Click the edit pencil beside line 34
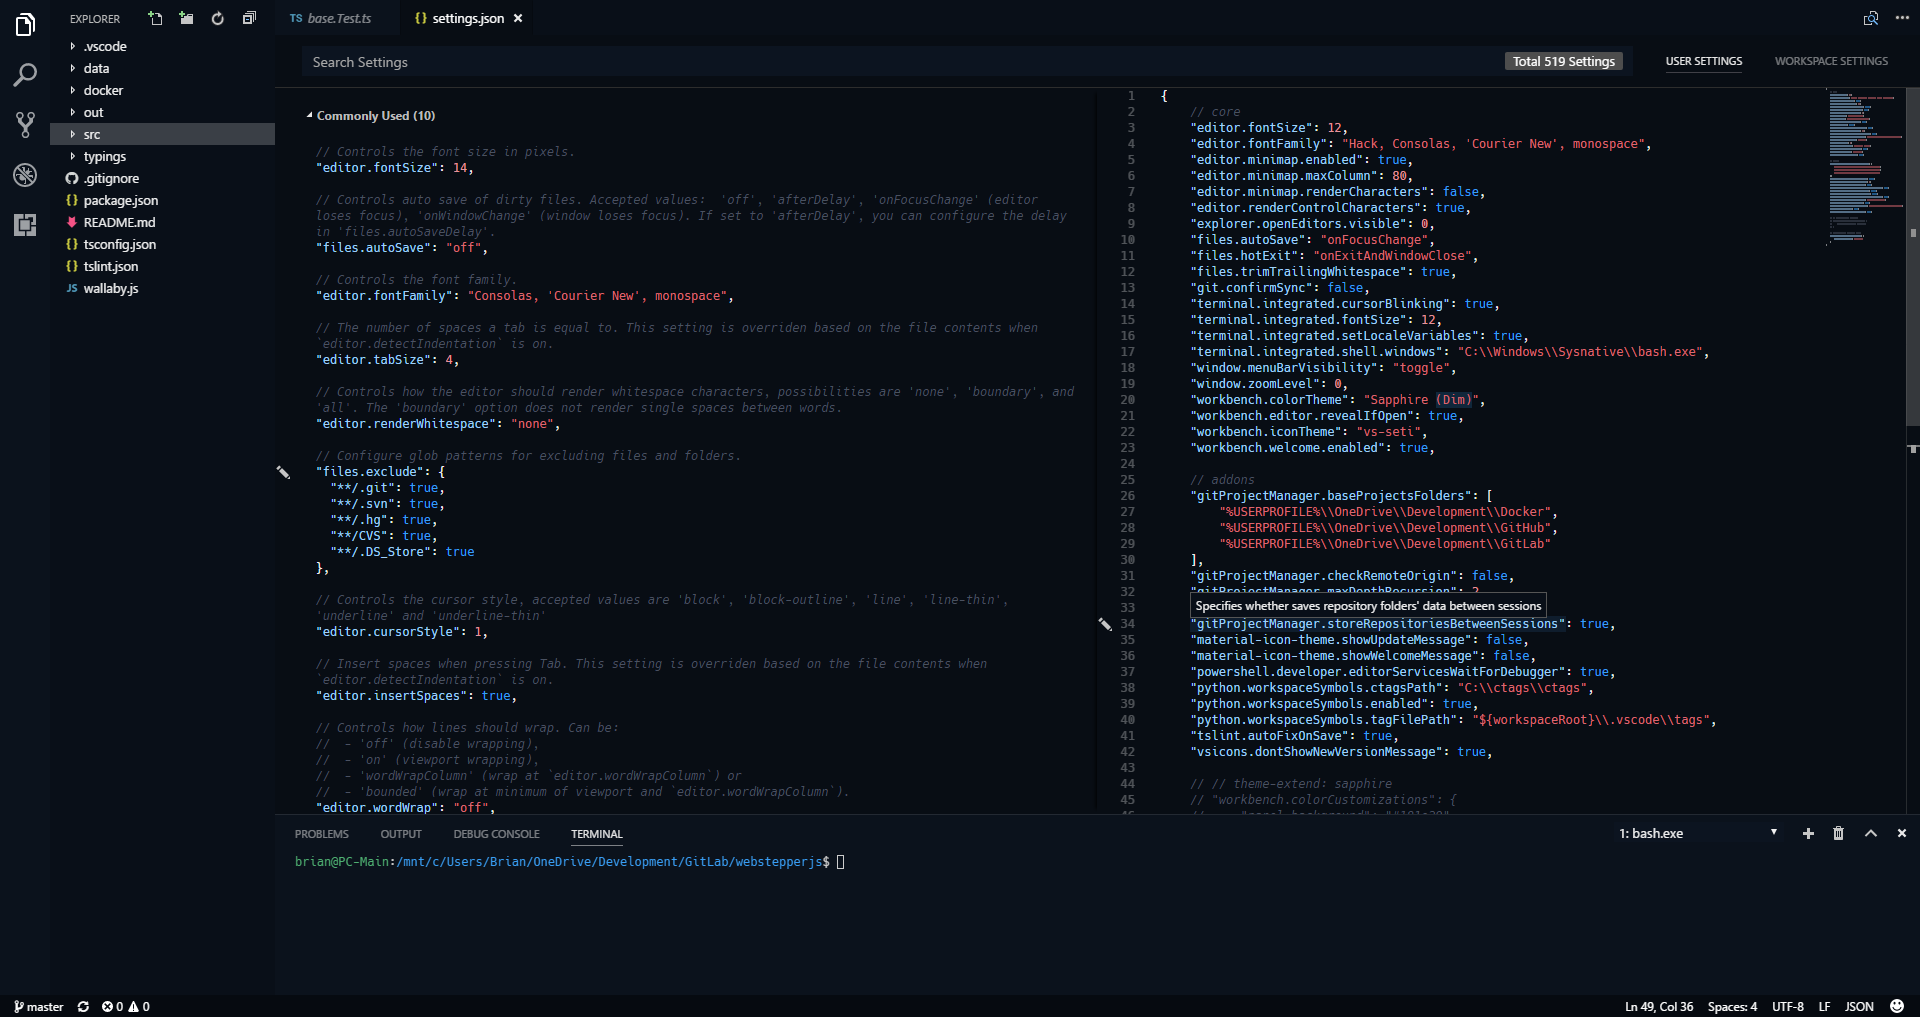 [1105, 624]
